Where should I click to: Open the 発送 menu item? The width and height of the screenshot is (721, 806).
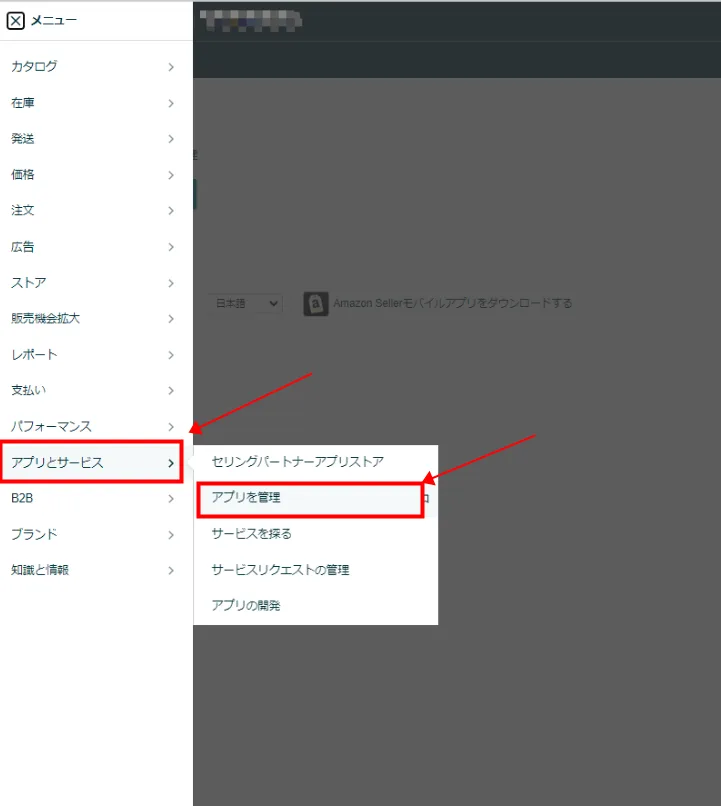coord(96,139)
